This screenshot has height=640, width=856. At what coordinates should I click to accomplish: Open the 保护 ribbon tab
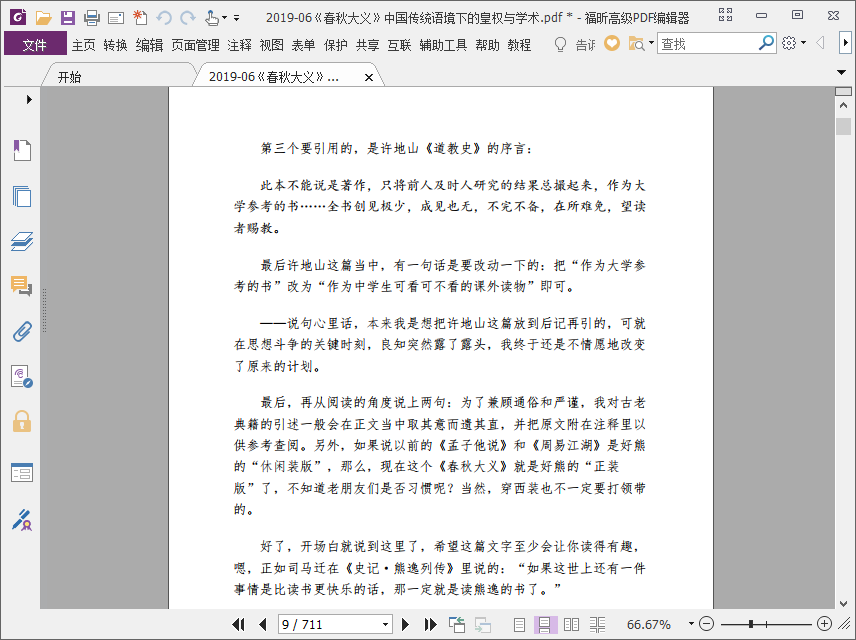(335, 45)
